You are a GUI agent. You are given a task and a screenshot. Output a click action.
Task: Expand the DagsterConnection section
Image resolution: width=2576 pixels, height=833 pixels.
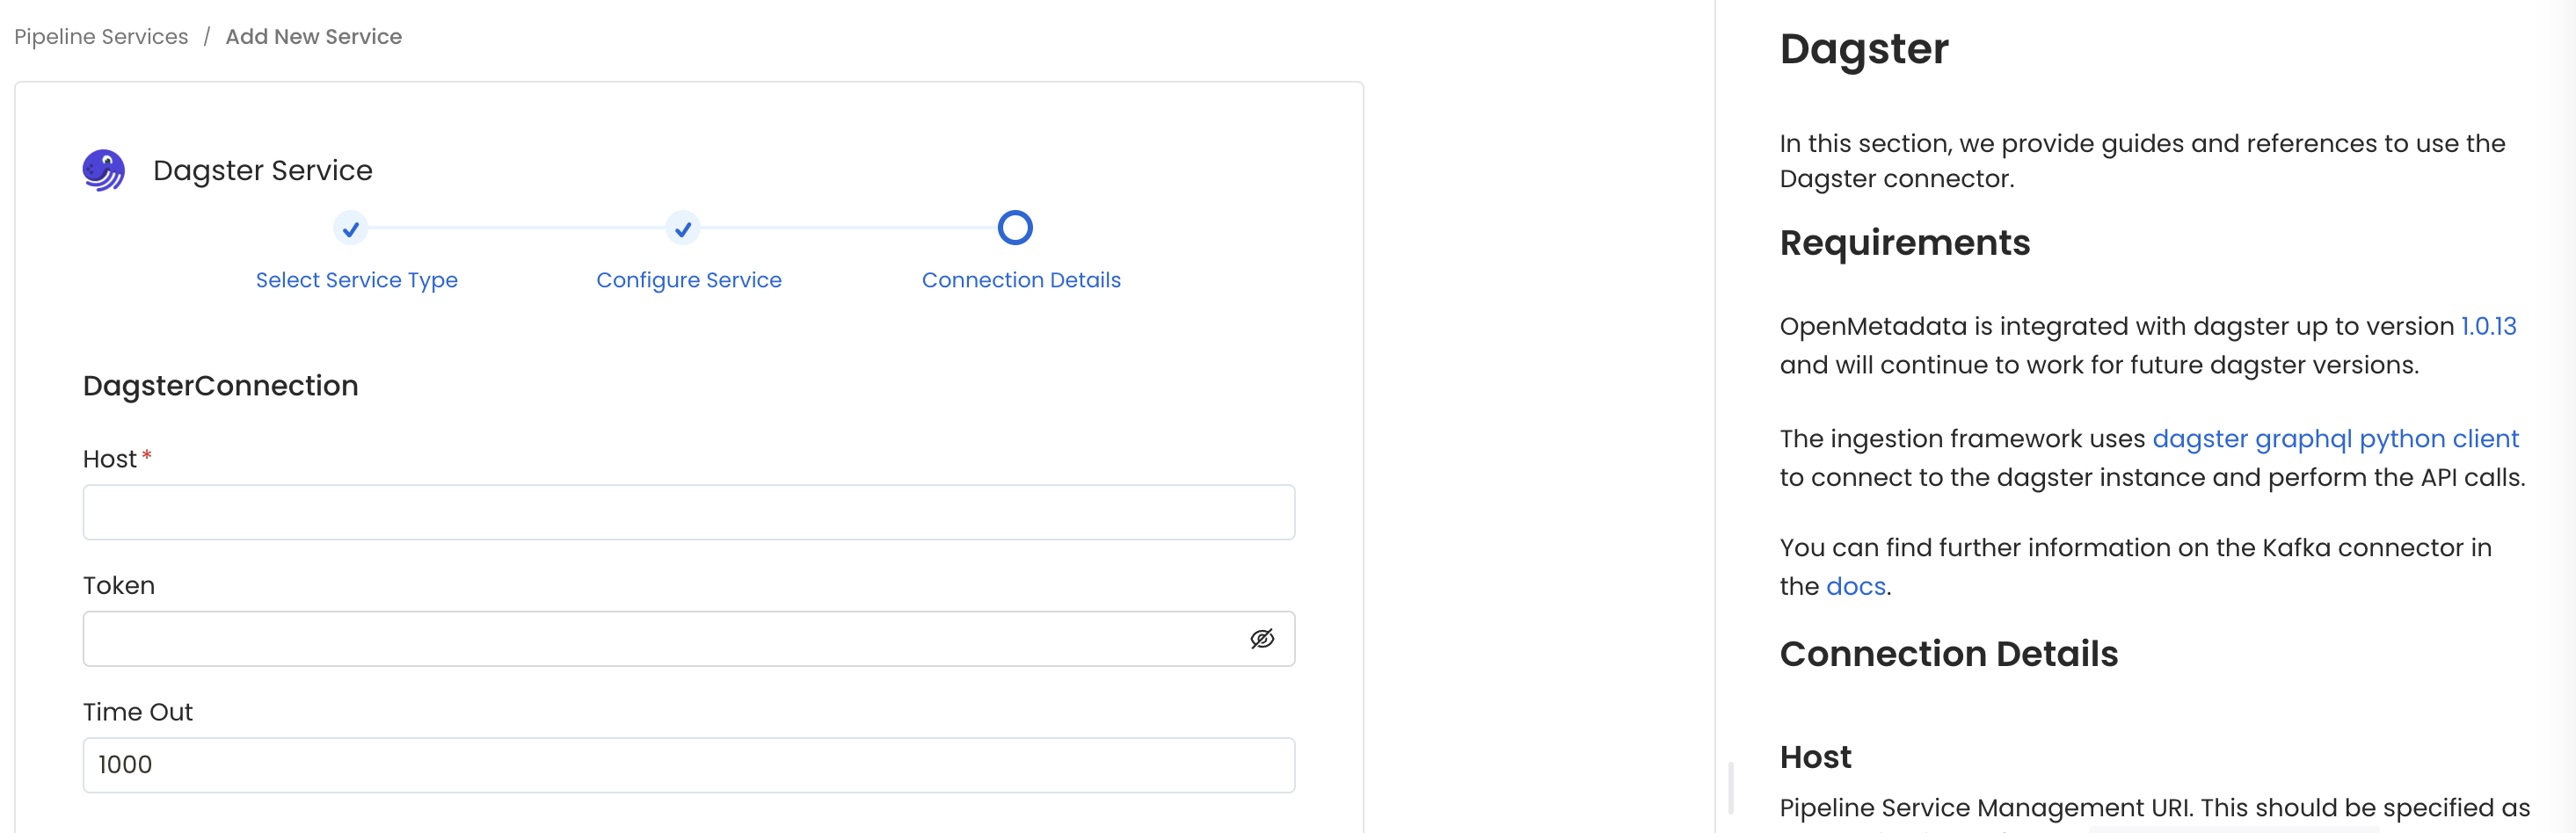[220, 385]
